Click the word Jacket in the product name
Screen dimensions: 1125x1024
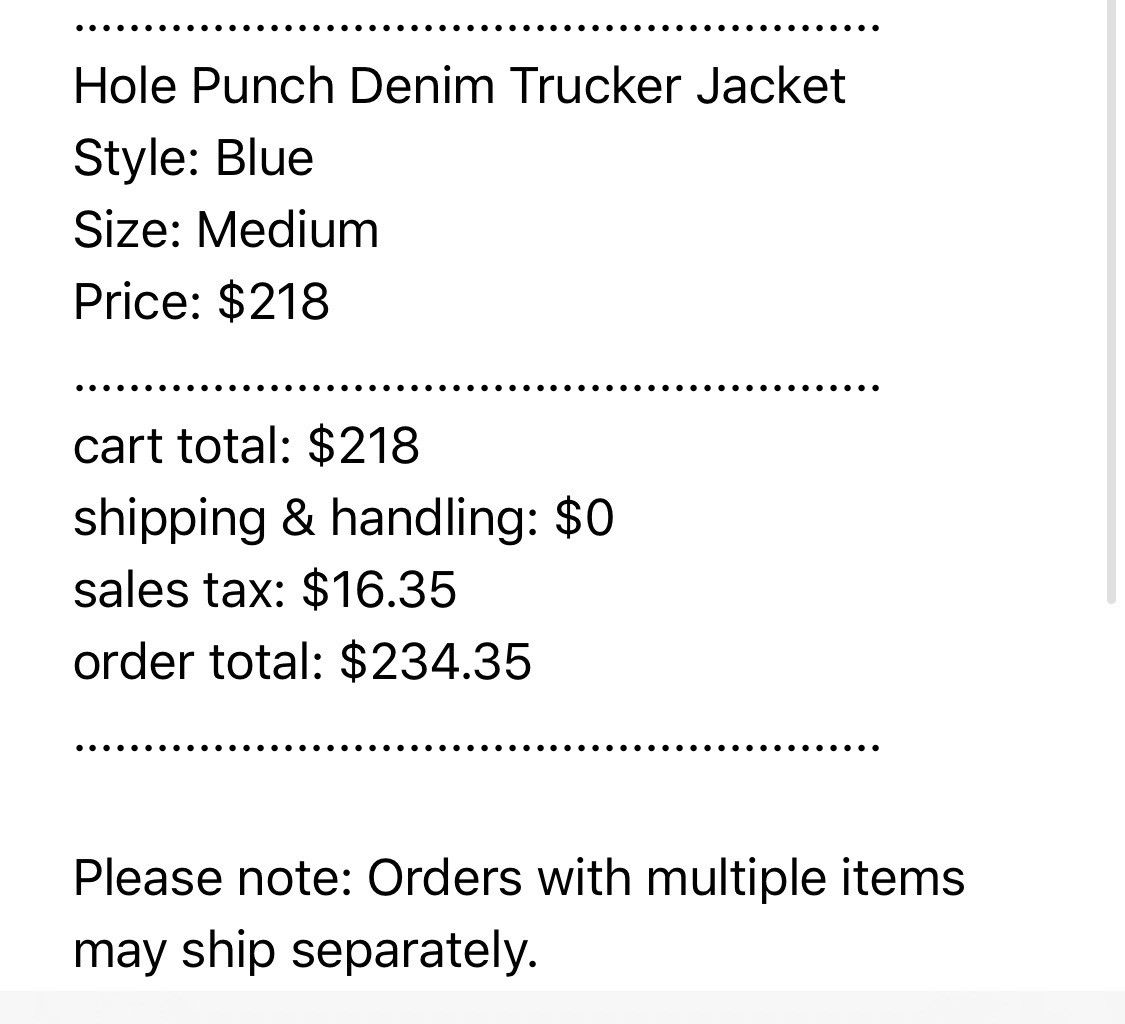(771, 86)
